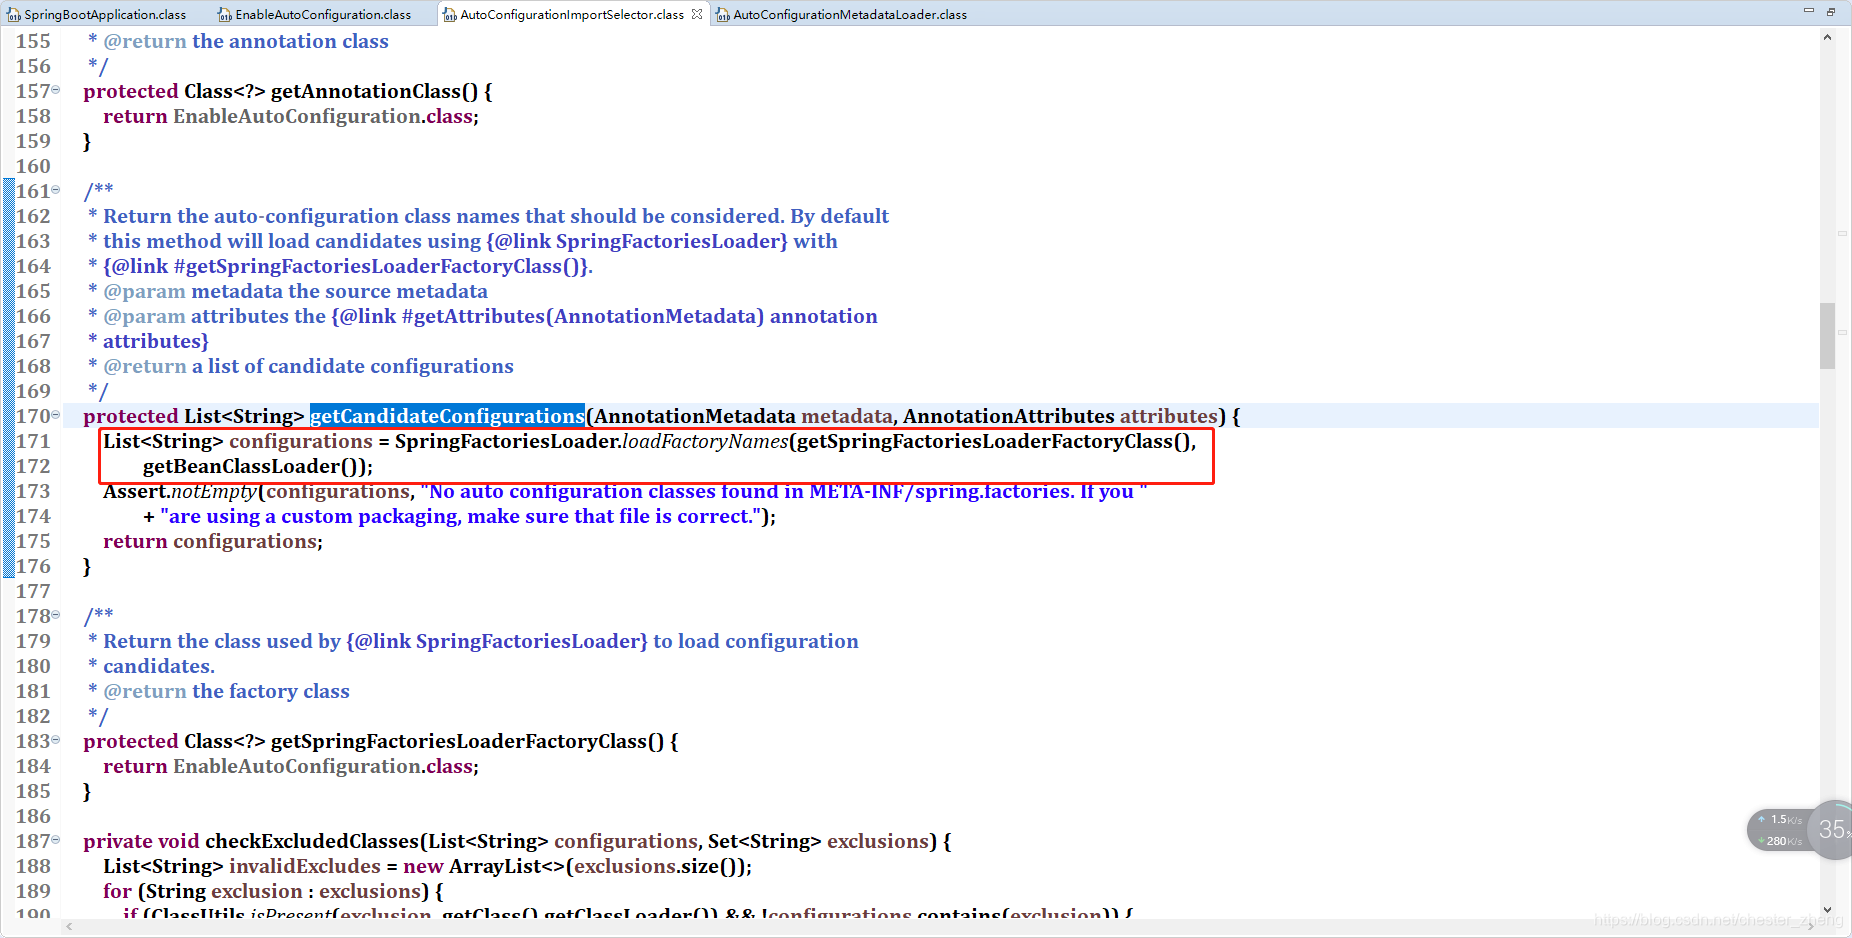
Task: Click the class icon on AutoConfigurationImportSelector.class tab
Action: [x=450, y=14]
